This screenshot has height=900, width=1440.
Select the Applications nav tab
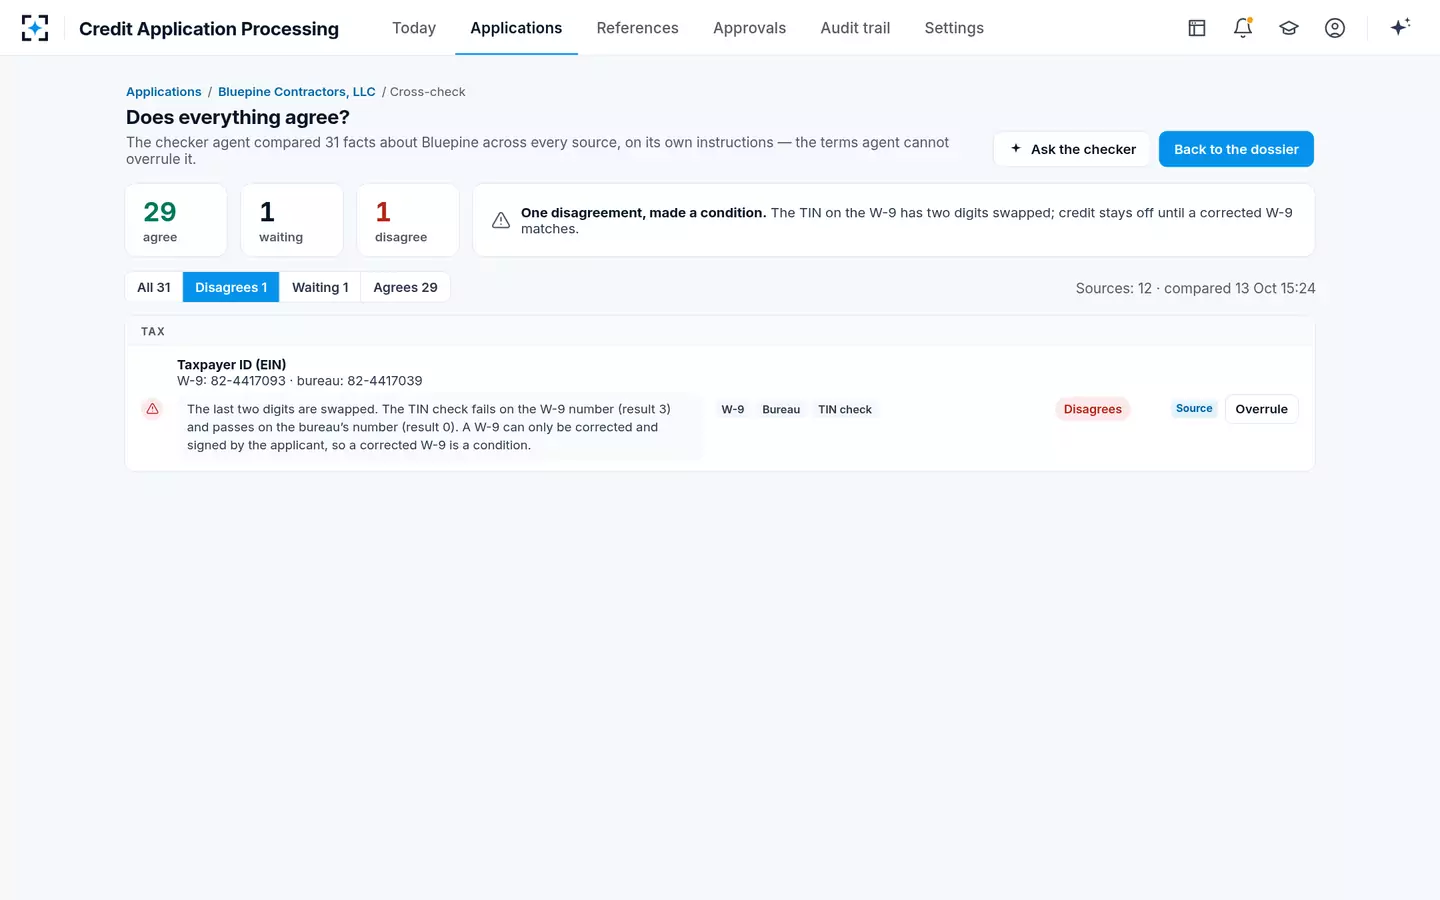point(516,28)
